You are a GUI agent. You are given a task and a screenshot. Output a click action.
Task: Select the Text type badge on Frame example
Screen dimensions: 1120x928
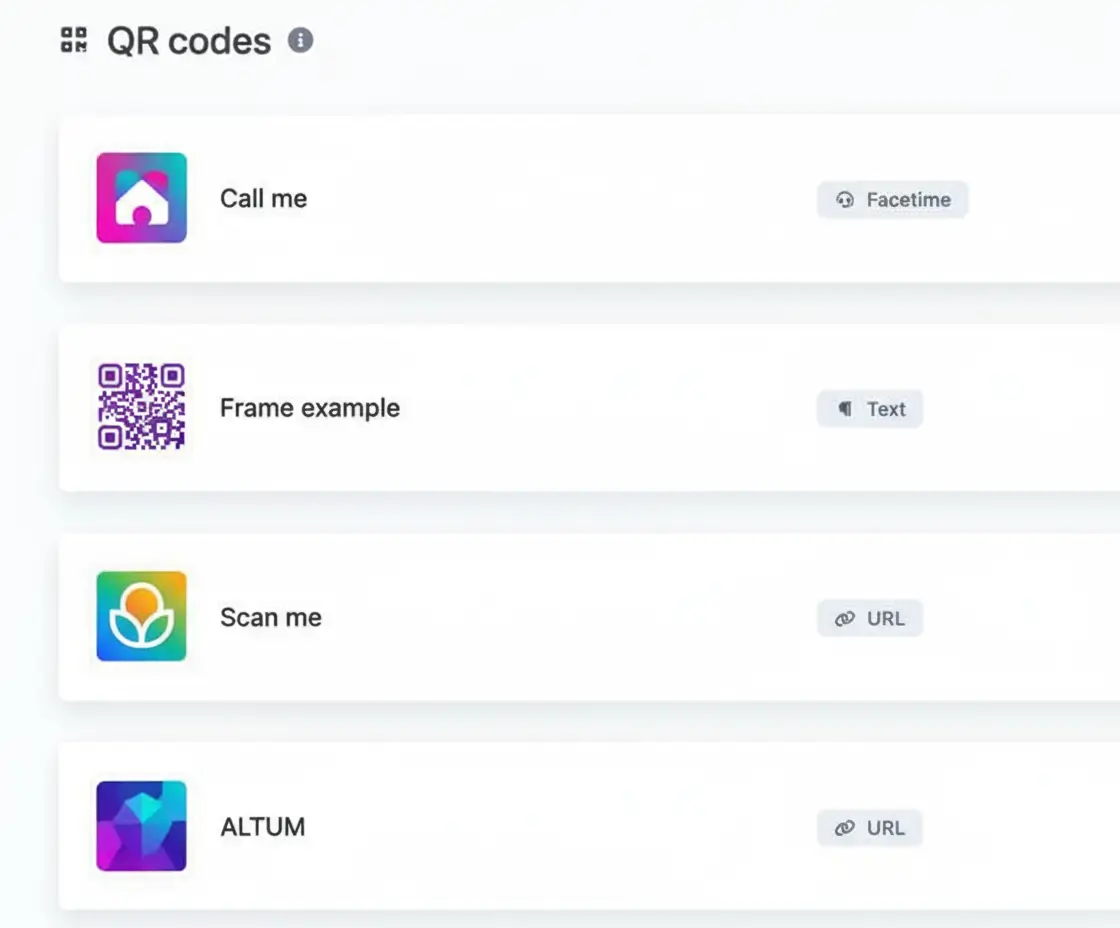869,408
